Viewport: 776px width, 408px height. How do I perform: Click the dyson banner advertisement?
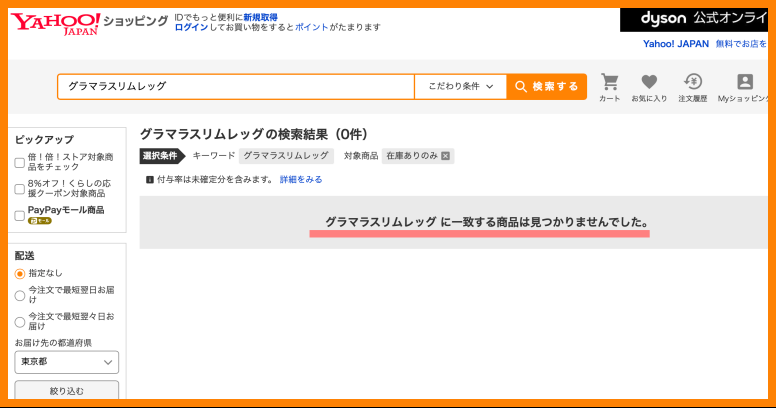pyautogui.click(x=693, y=19)
